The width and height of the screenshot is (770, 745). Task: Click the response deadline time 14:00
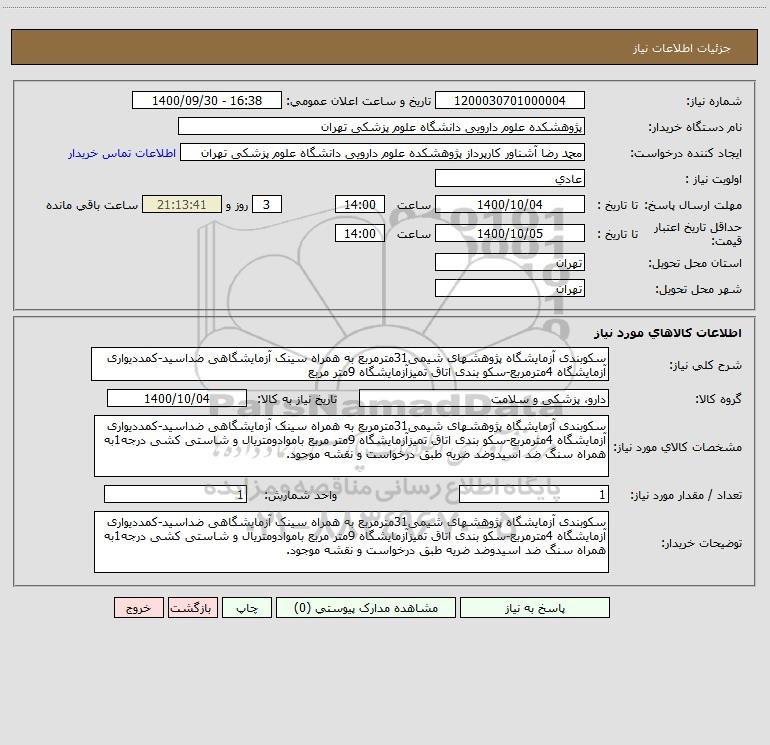359,204
